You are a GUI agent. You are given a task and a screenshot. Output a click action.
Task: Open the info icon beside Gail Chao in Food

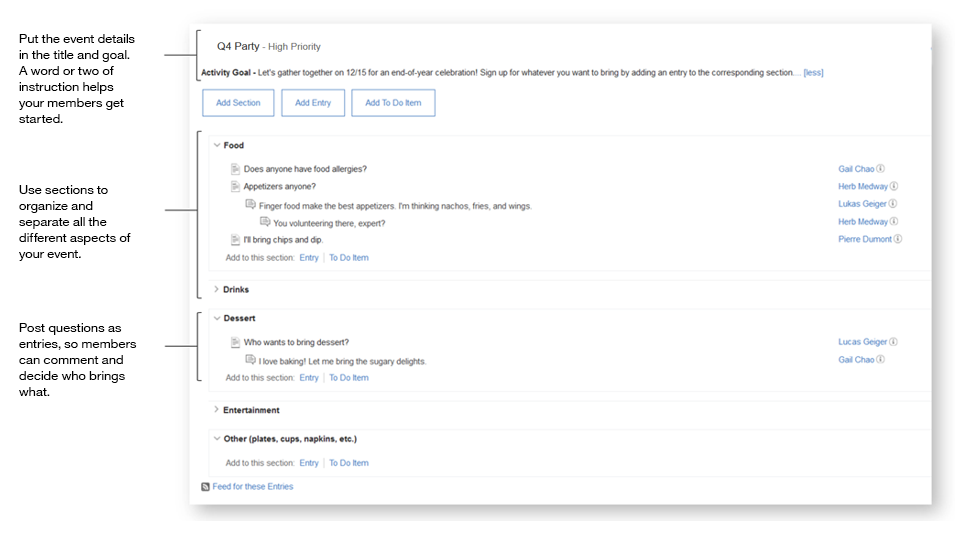[x=881, y=169]
